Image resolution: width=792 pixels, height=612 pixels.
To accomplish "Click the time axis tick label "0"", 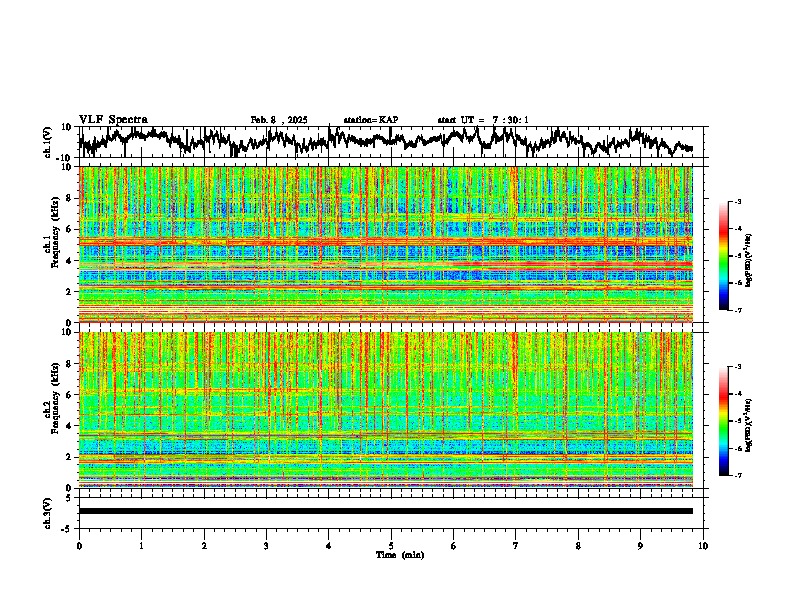I will [79, 546].
